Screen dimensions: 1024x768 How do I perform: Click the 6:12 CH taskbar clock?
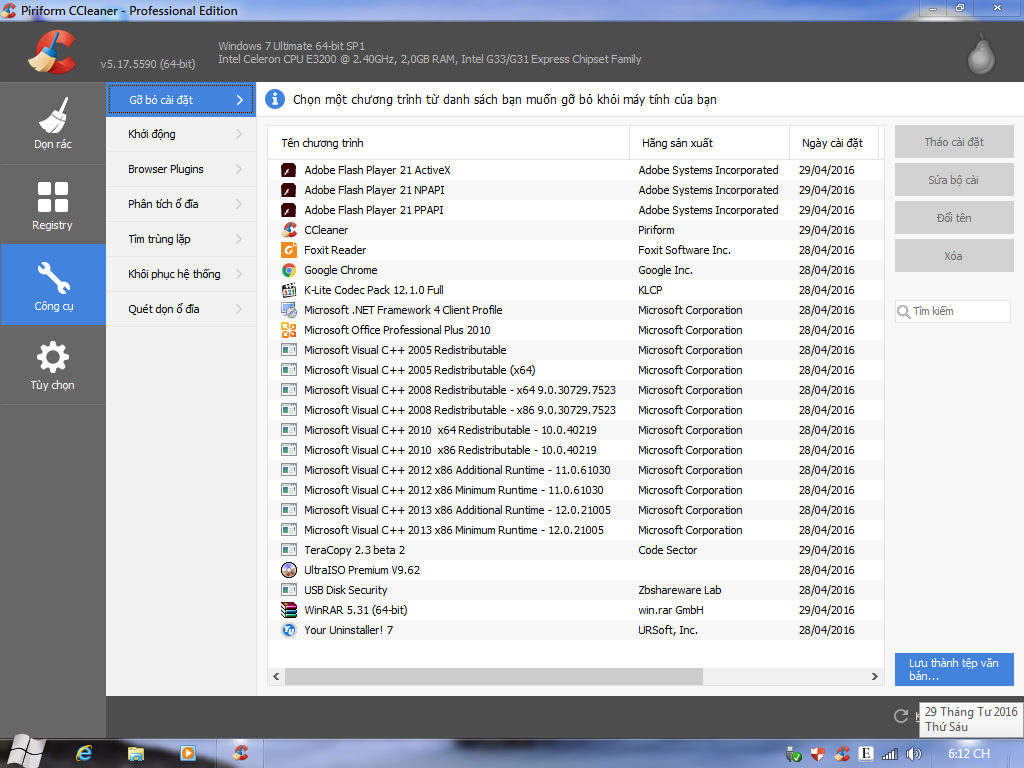pos(969,754)
